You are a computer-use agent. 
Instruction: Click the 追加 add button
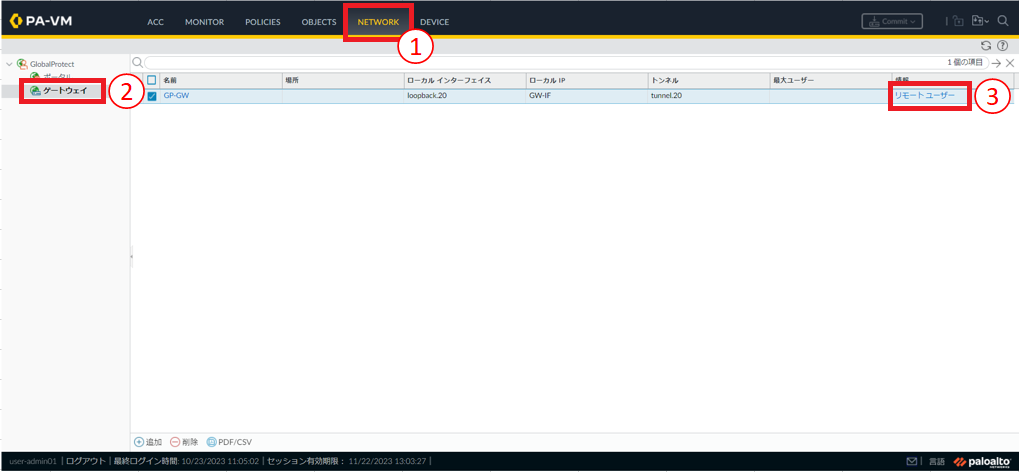148,442
